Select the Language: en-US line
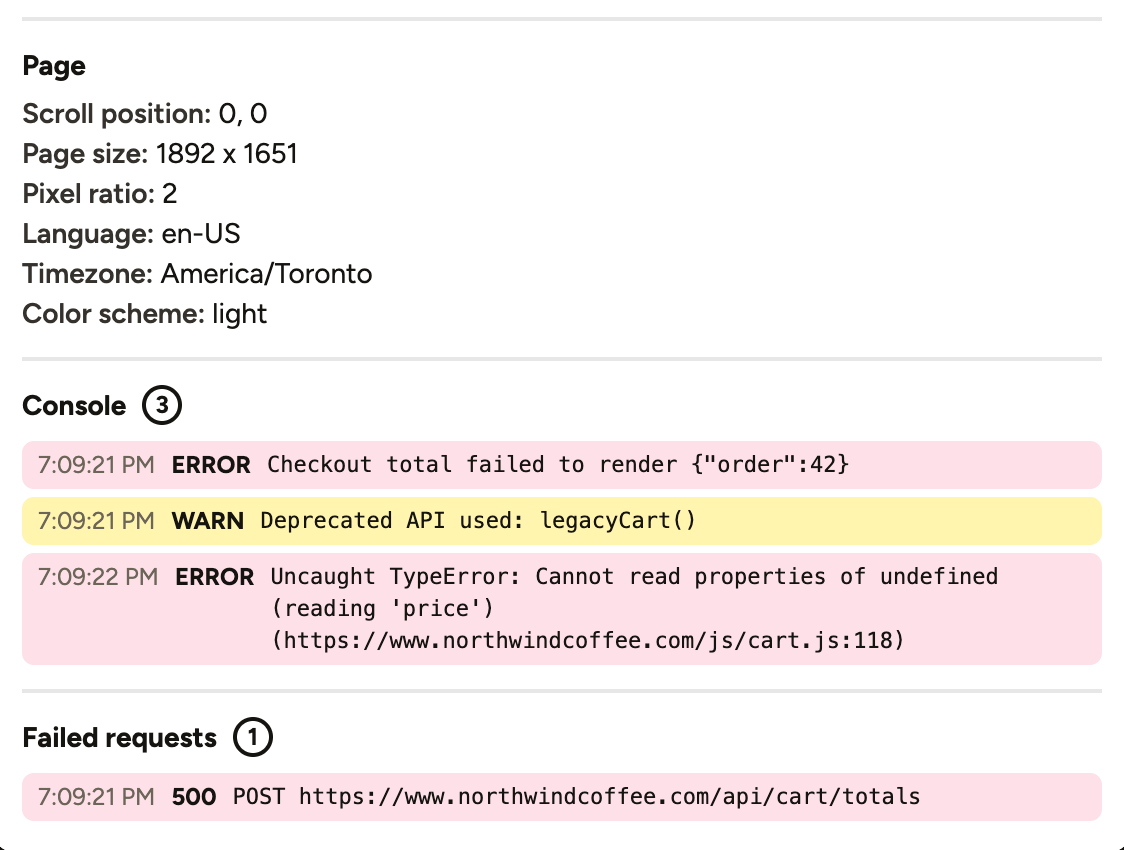 [x=131, y=234]
